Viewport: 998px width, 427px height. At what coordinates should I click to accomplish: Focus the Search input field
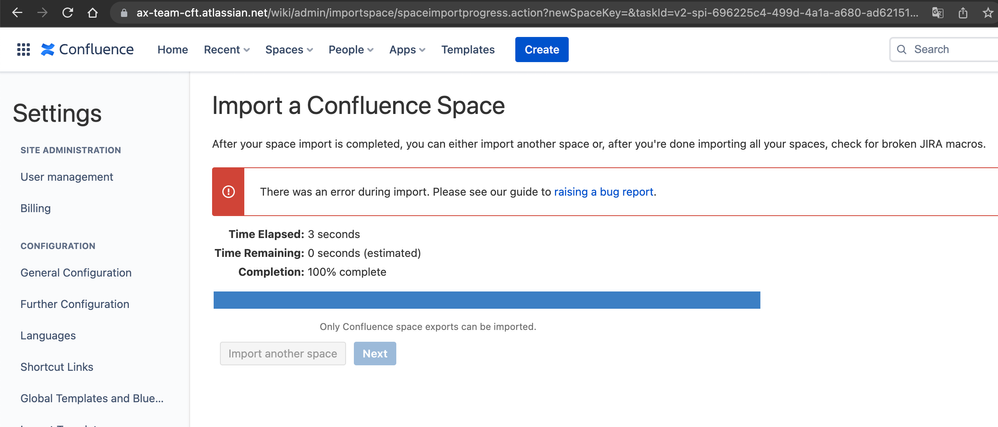click(x=945, y=49)
